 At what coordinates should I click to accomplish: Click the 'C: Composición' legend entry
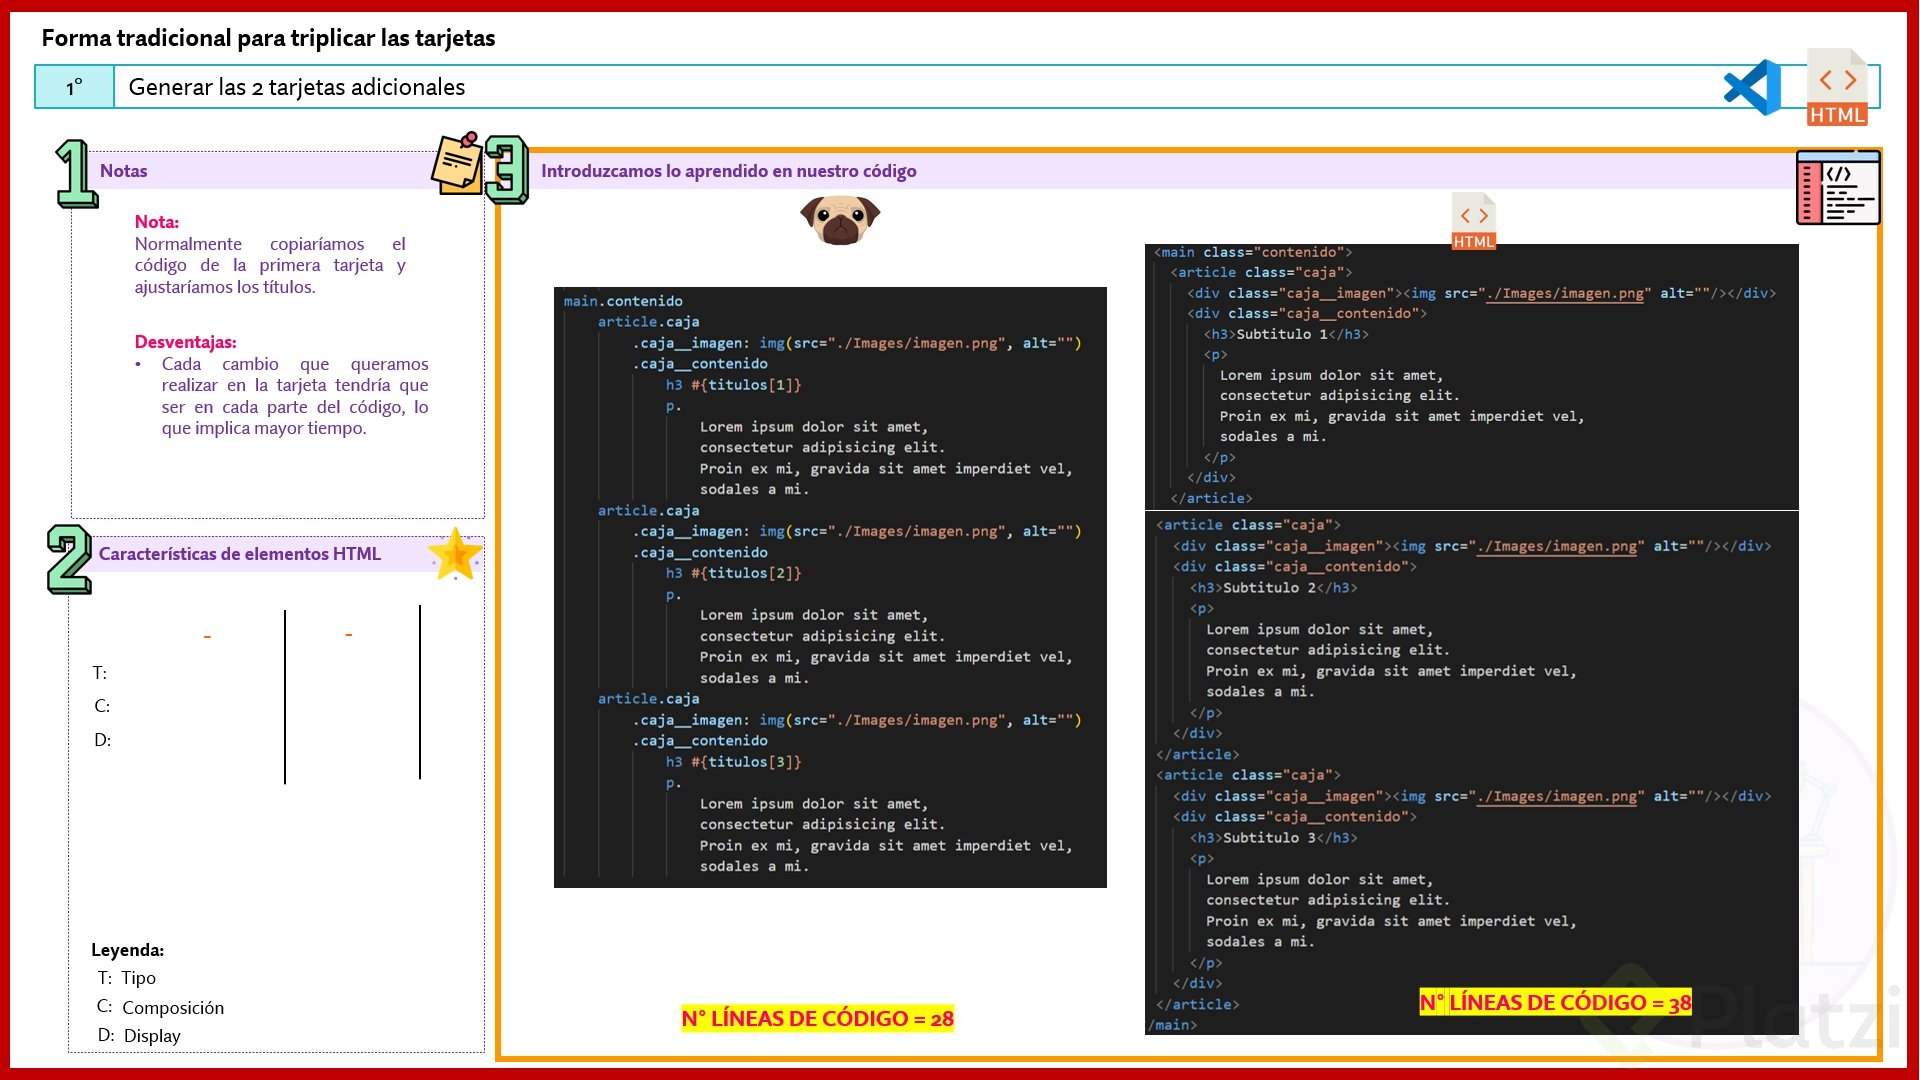coord(160,1008)
